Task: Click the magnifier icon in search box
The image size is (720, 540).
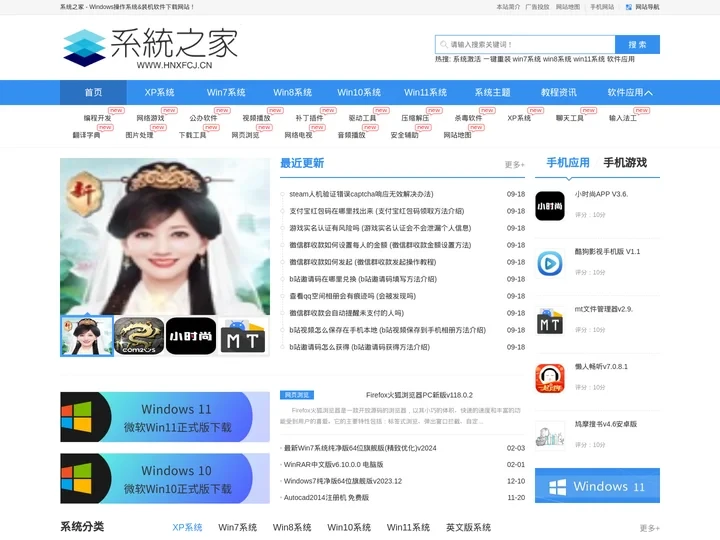Action: point(444,45)
